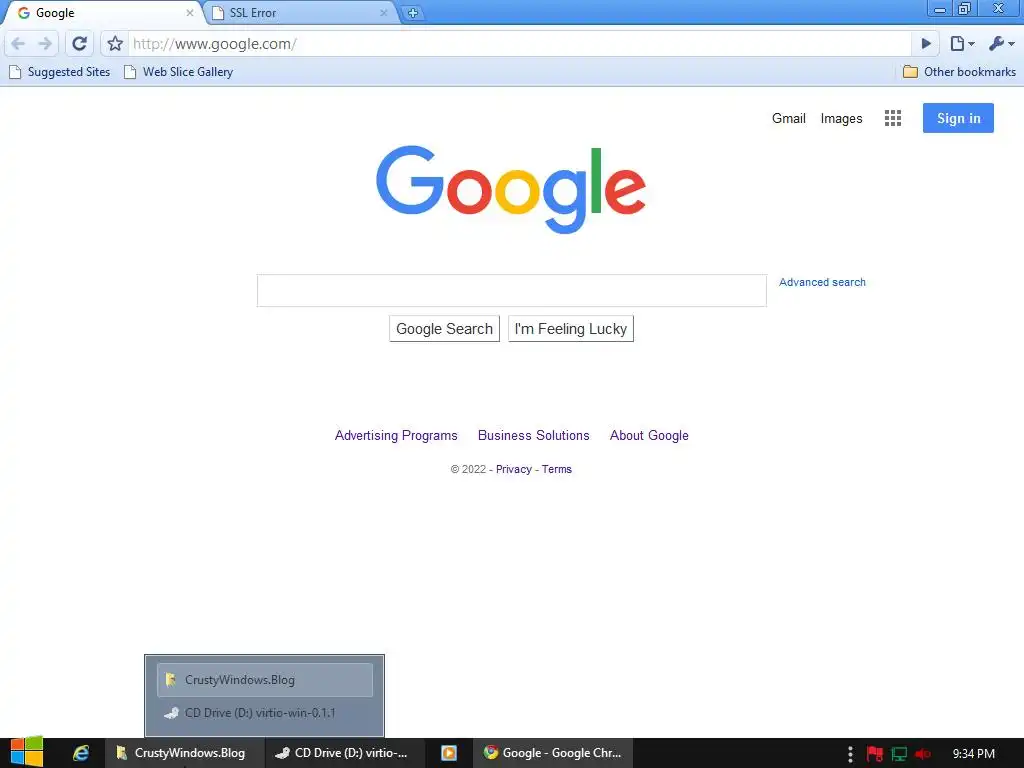Open Gmail link
1024x768 pixels.
click(788, 118)
